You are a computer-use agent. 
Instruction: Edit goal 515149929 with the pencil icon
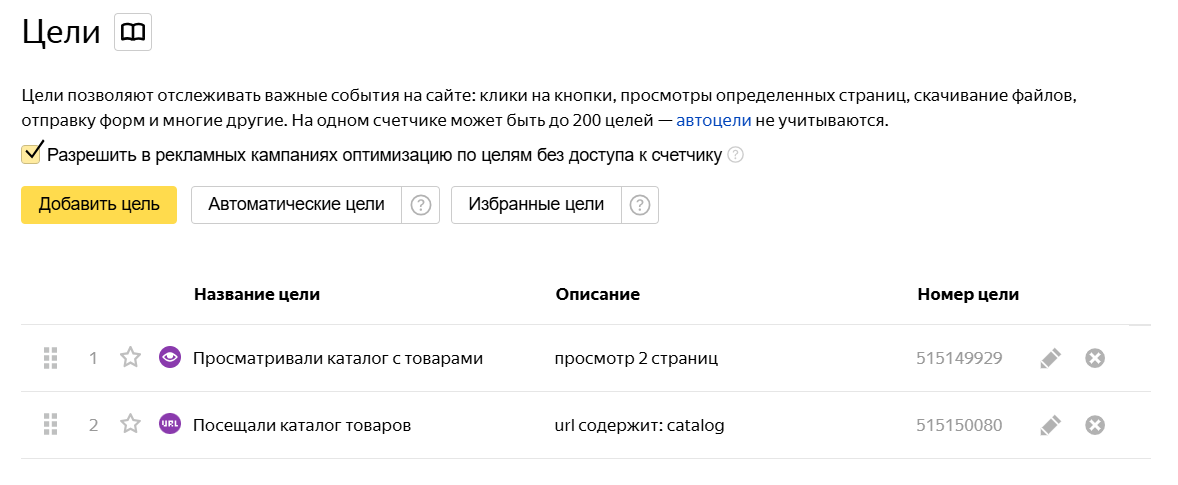click(1050, 358)
